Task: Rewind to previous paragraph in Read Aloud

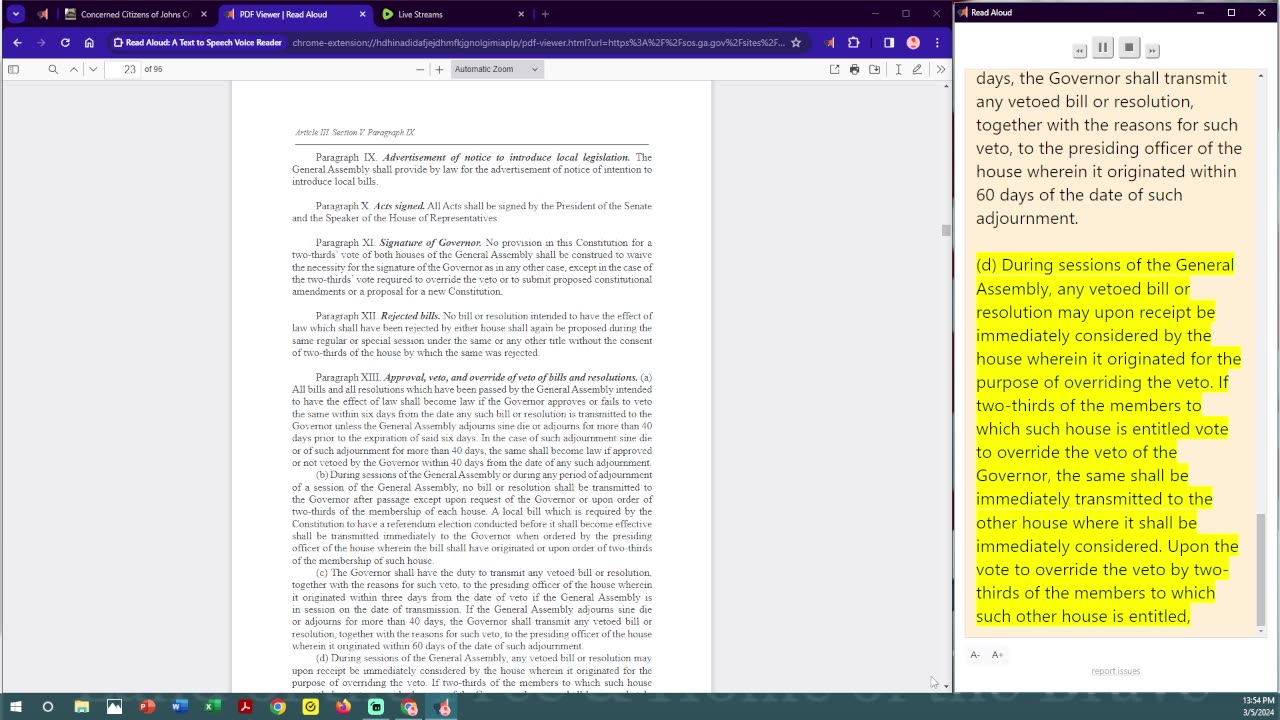Action: pyautogui.click(x=1080, y=50)
